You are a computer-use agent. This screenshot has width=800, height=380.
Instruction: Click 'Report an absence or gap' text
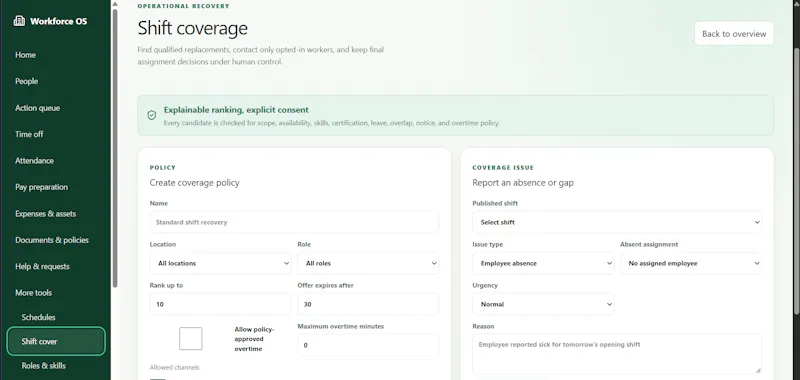tap(523, 183)
